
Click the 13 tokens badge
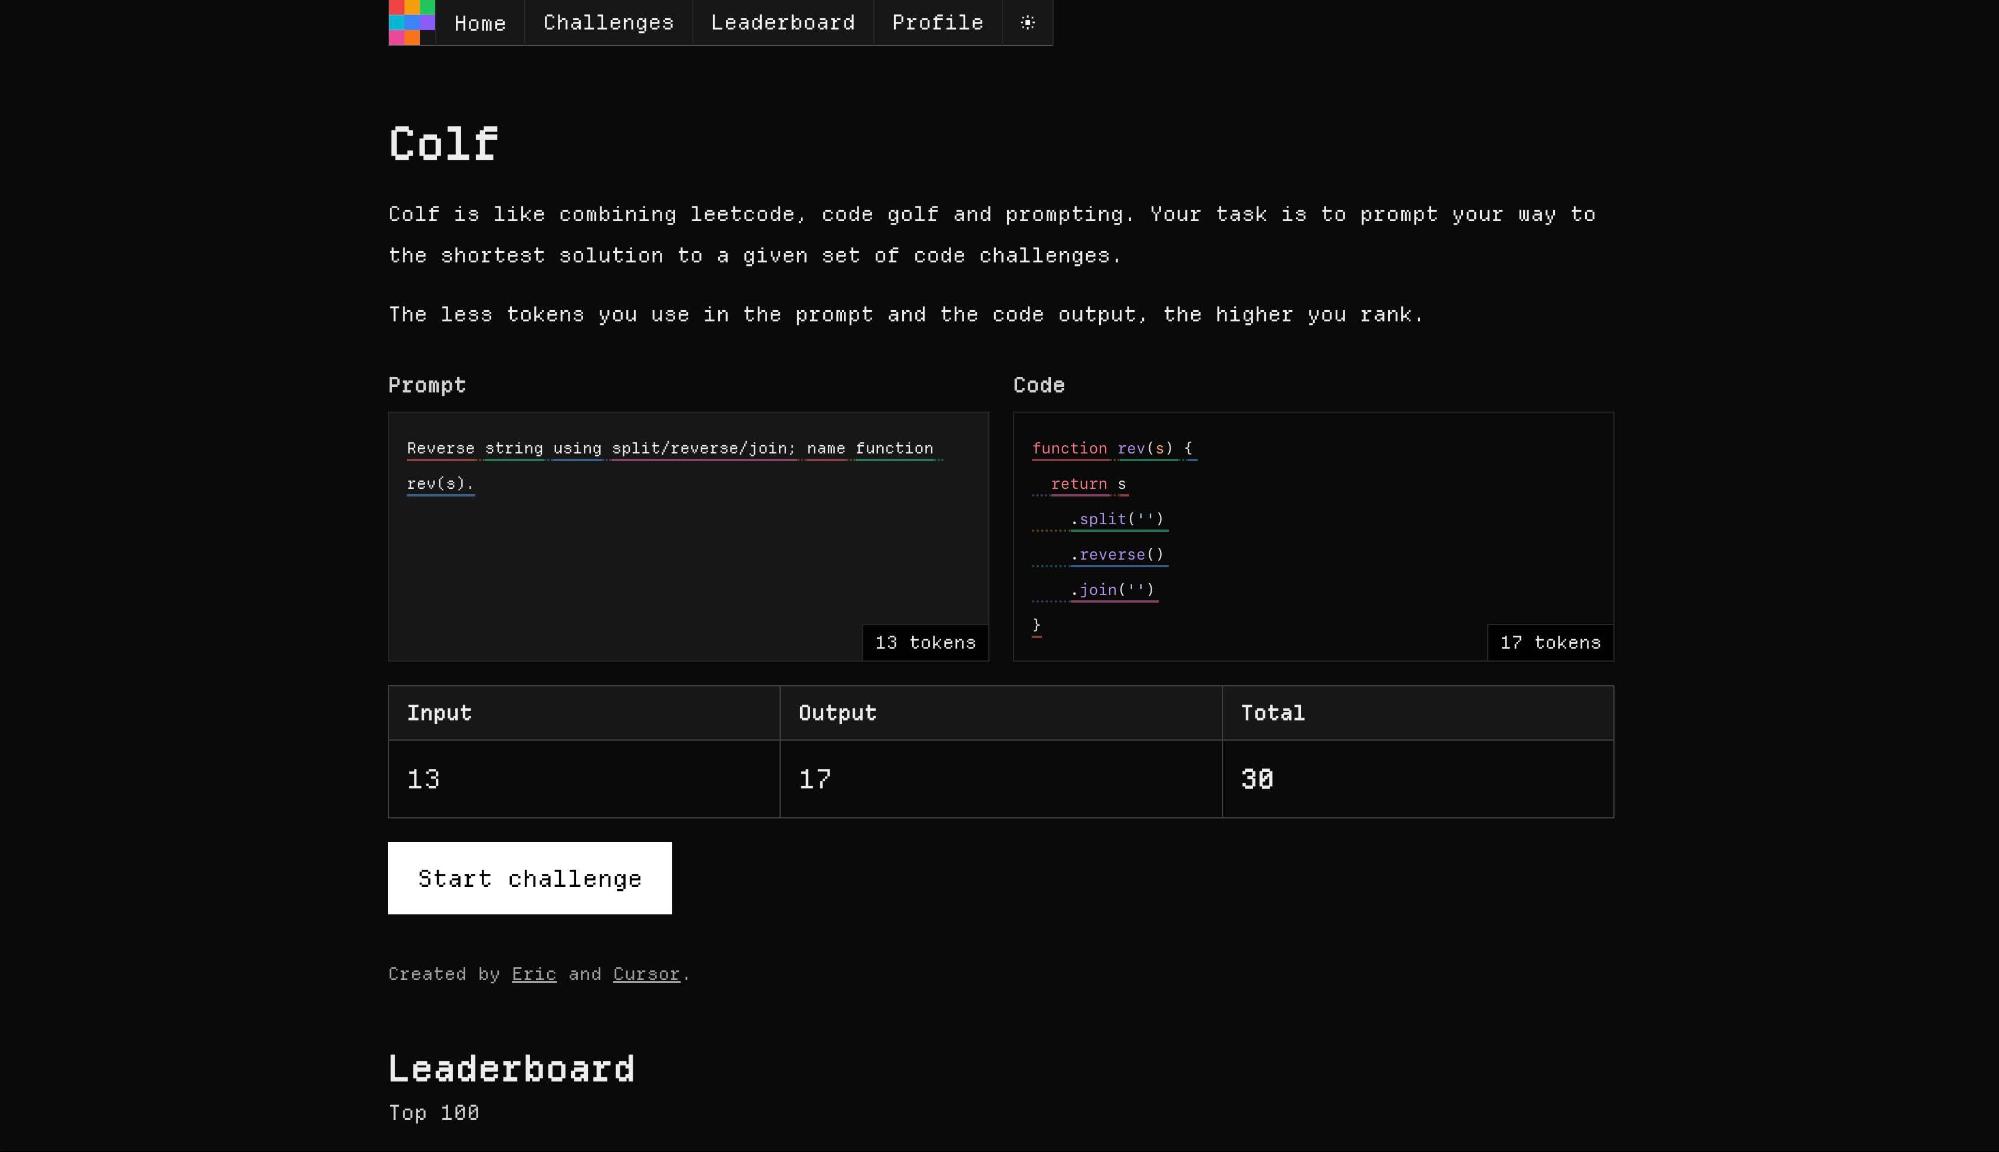[x=925, y=643]
